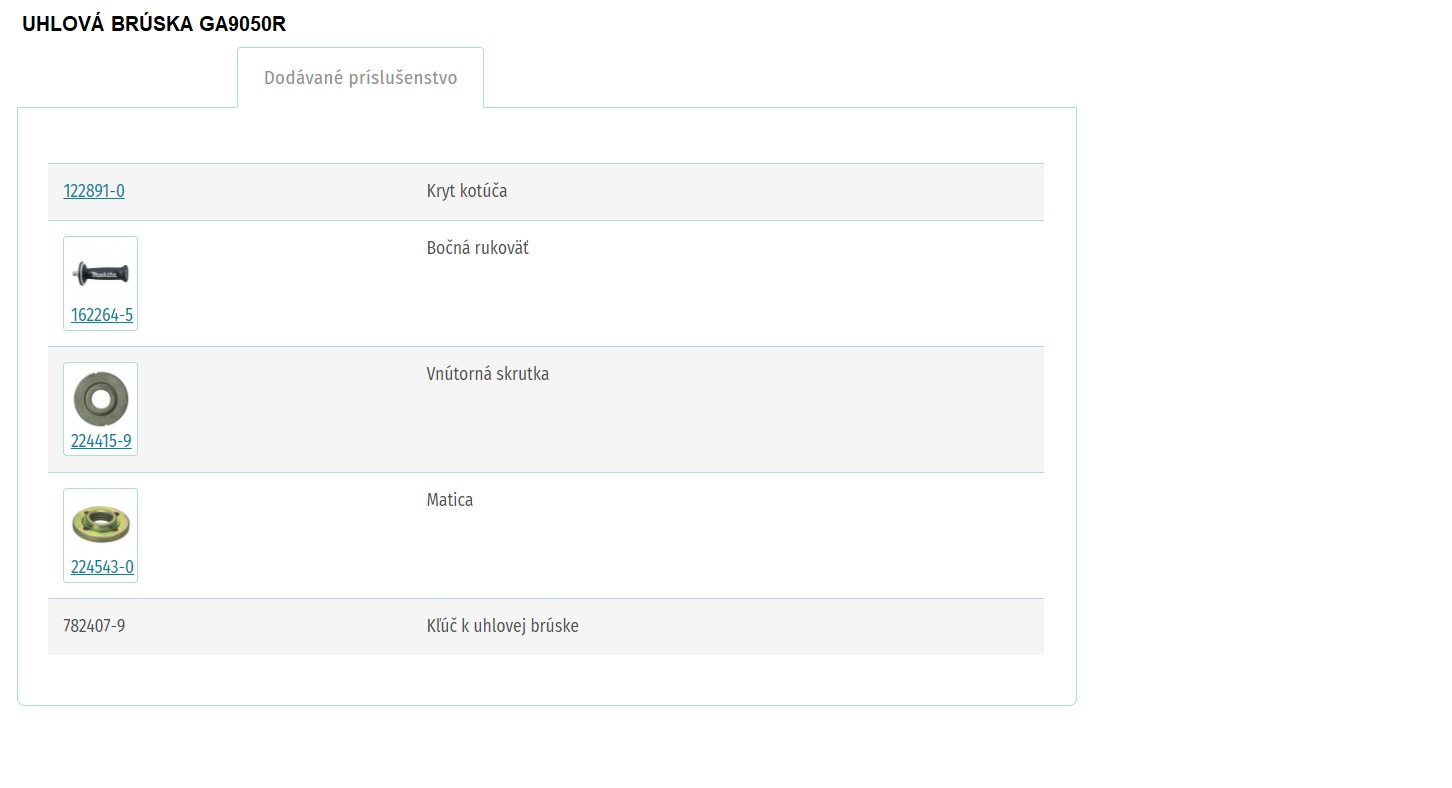Select the 782407-9 part number text
Image resolution: width=1452 pixels, height=788 pixels.
tap(94, 626)
